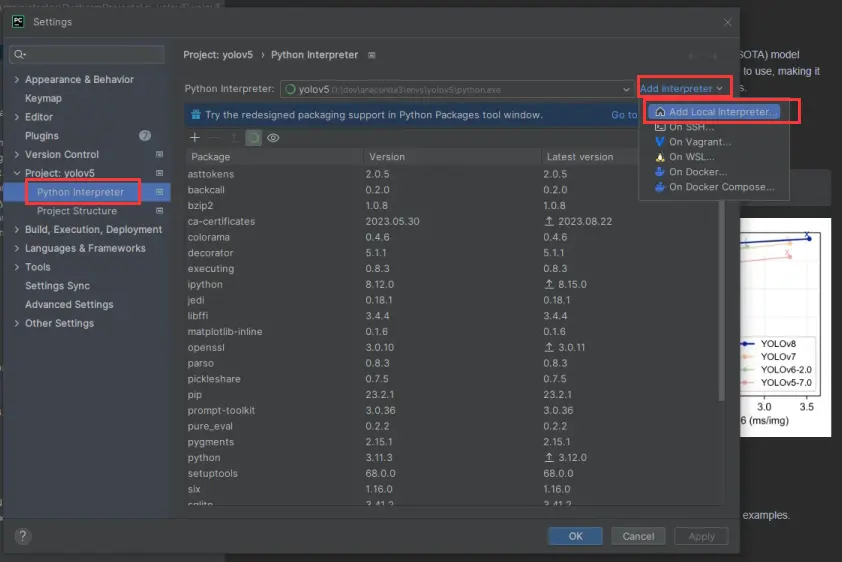The height and width of the screenshot is (562, 842).
Task: Click the house icon of Add Local Interpreter
Action: tap(660, 112)
